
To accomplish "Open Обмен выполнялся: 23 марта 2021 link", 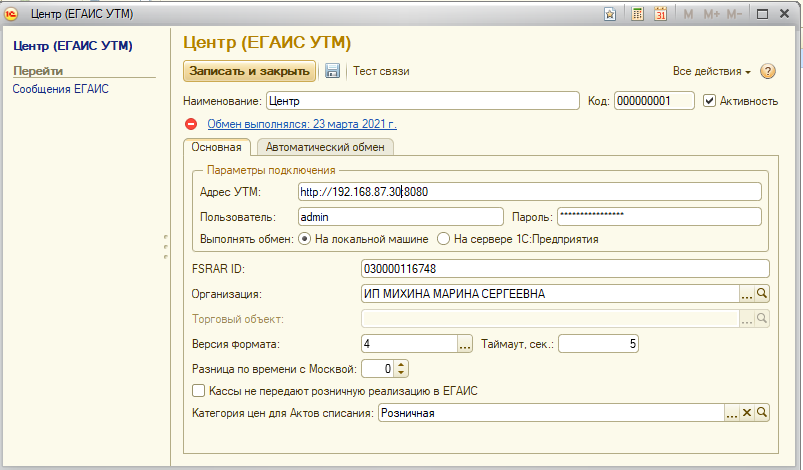I will [302, 124].
